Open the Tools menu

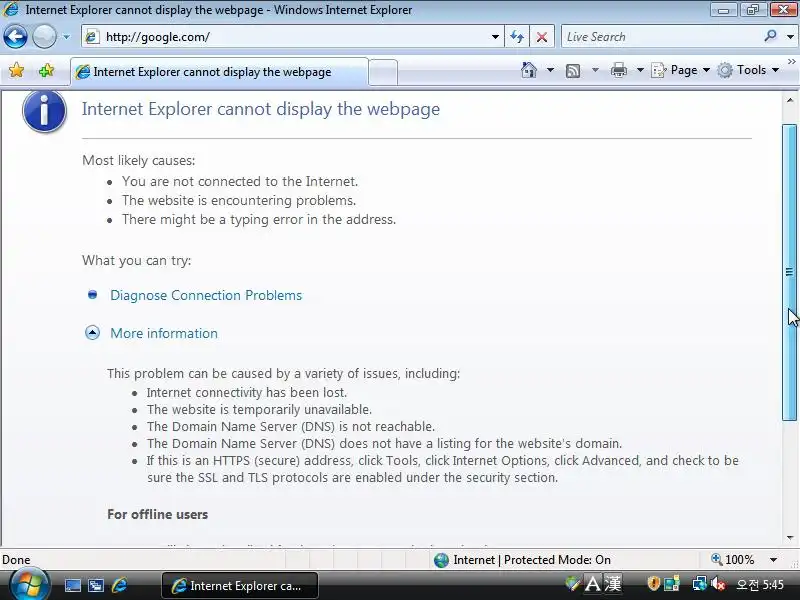pos(748,70)
